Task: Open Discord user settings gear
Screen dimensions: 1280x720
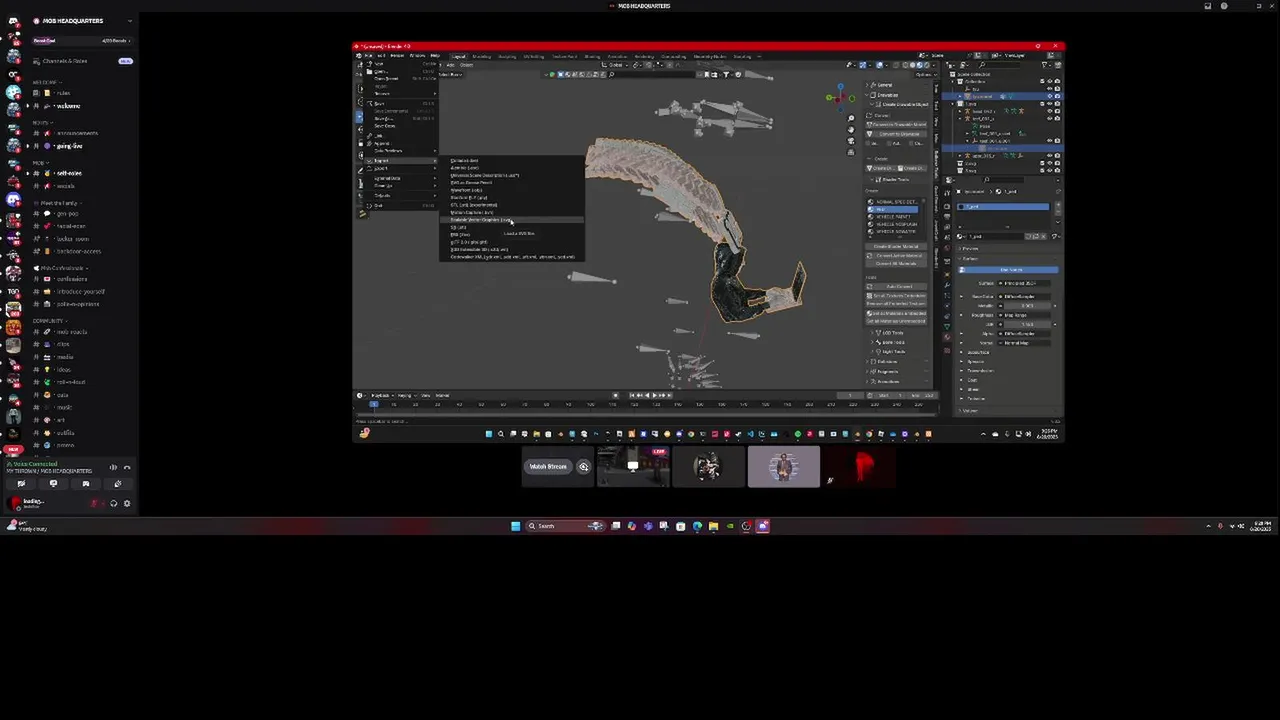Action: [x=127, y=503]
